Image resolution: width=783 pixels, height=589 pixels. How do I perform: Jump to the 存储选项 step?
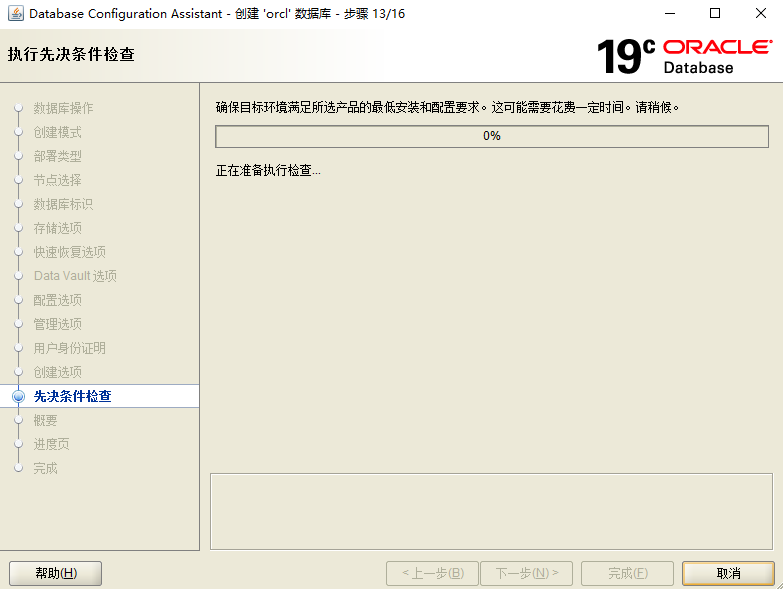click(57, 228)
